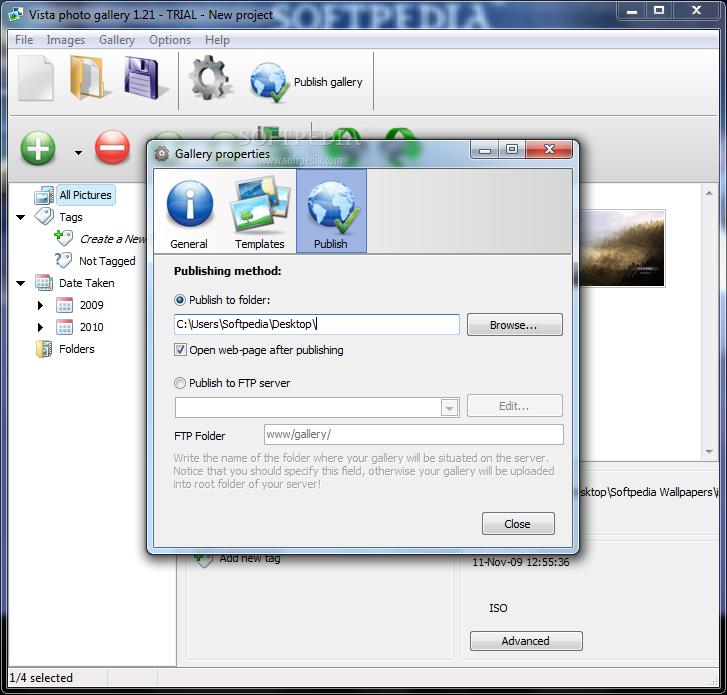Click the 11-Nov-09 12:55:36 date text
Screen dimensions: 727x695
[521, 562]
